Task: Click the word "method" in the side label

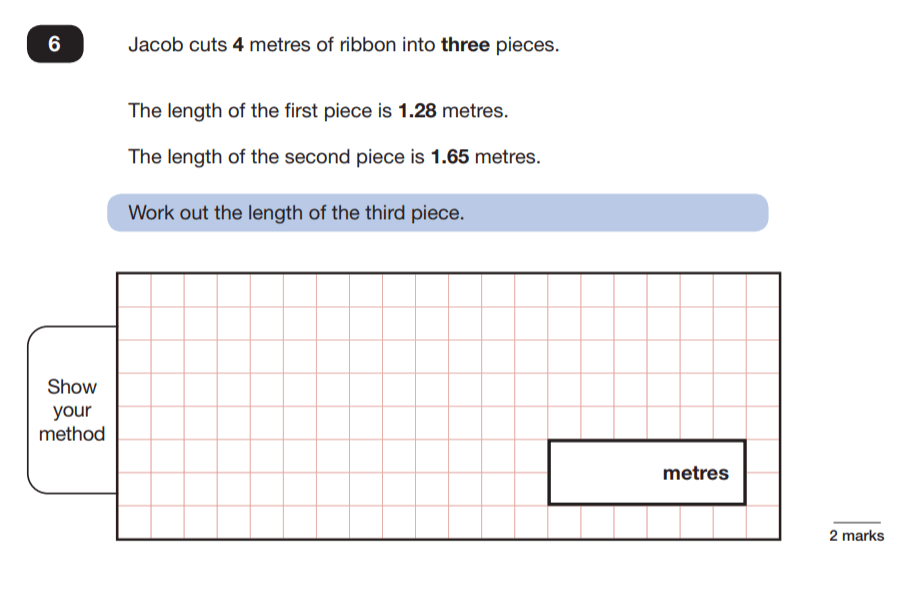Action: click(x=72, y=435)
